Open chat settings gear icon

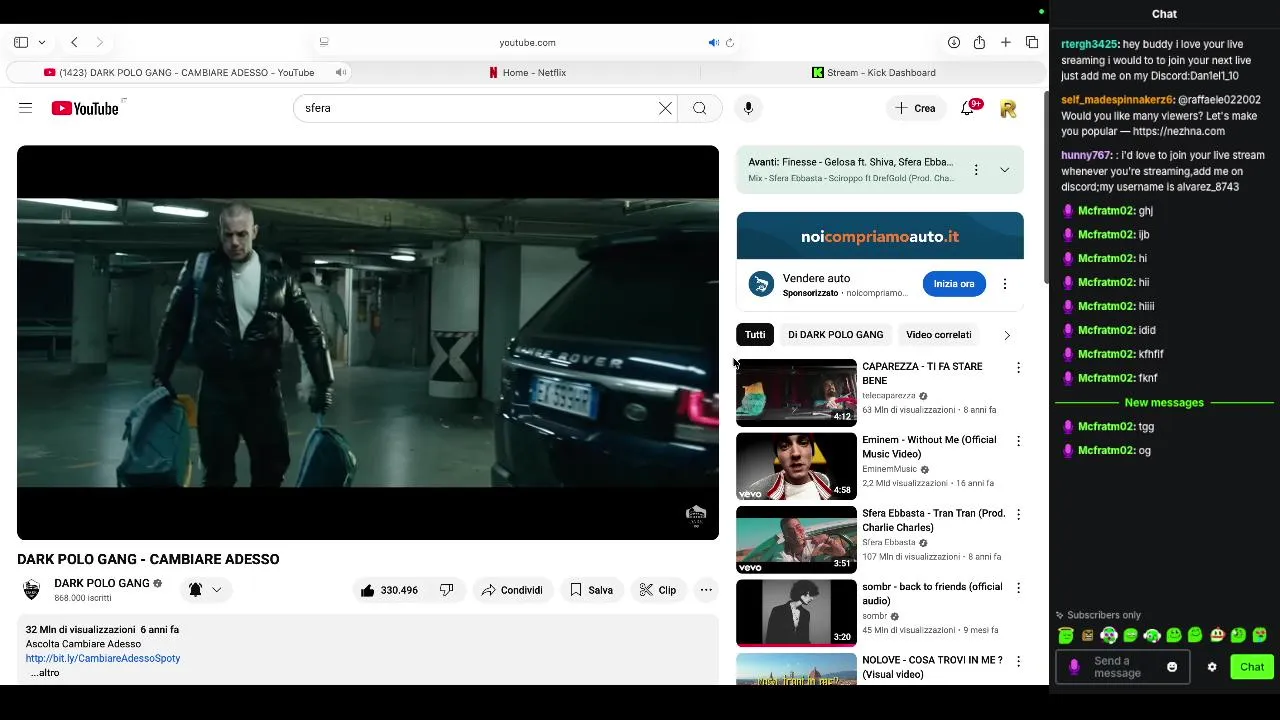pyautogui.click(x=1212, y=667)
